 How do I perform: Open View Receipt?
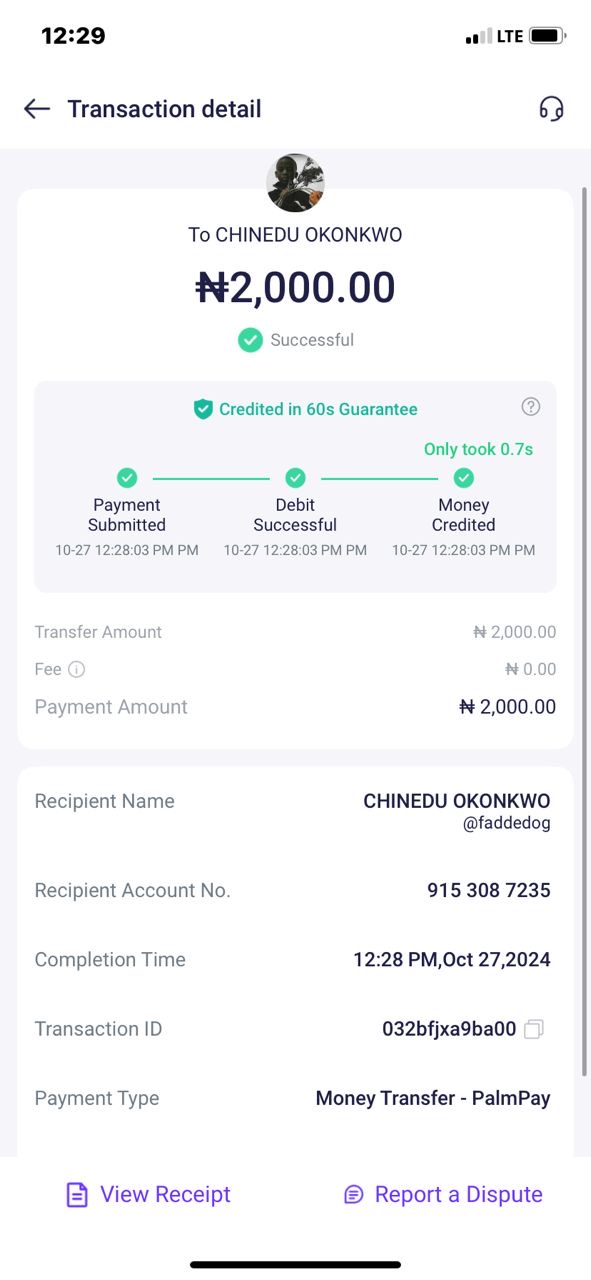tap(148, 1195)
